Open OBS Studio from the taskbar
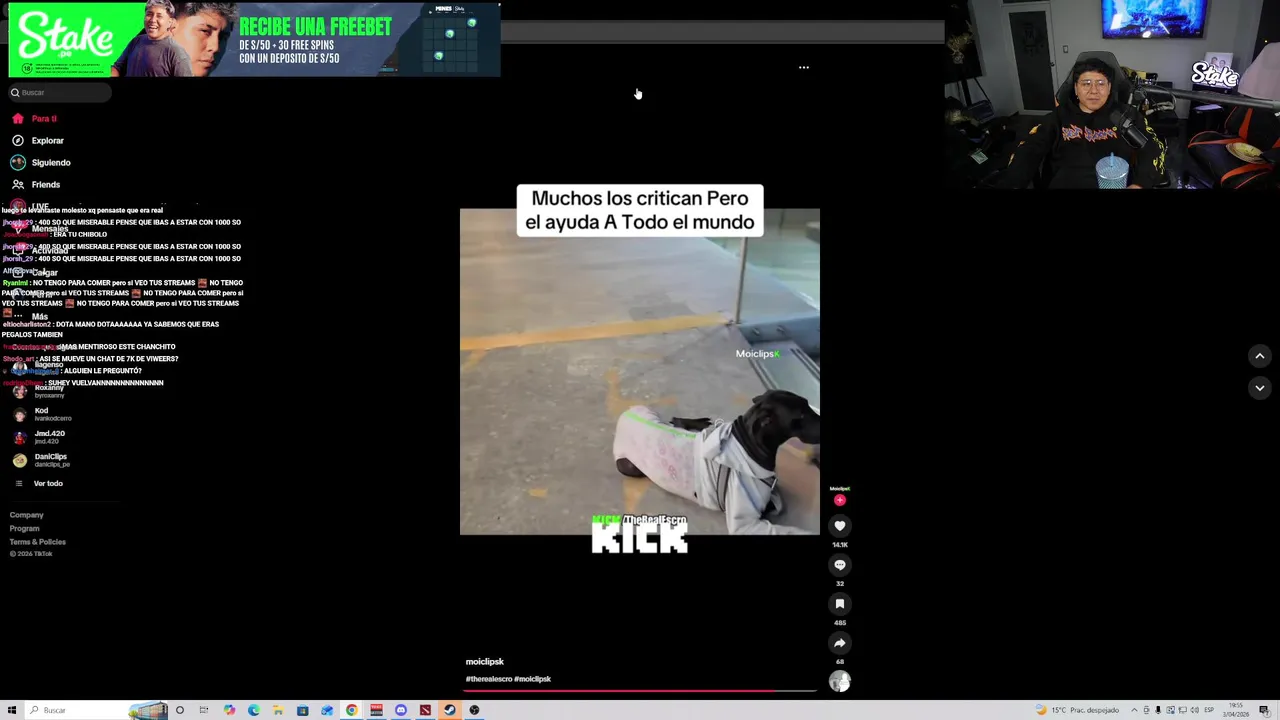This screenshot has height=720, width=1280. coord(474,710)
